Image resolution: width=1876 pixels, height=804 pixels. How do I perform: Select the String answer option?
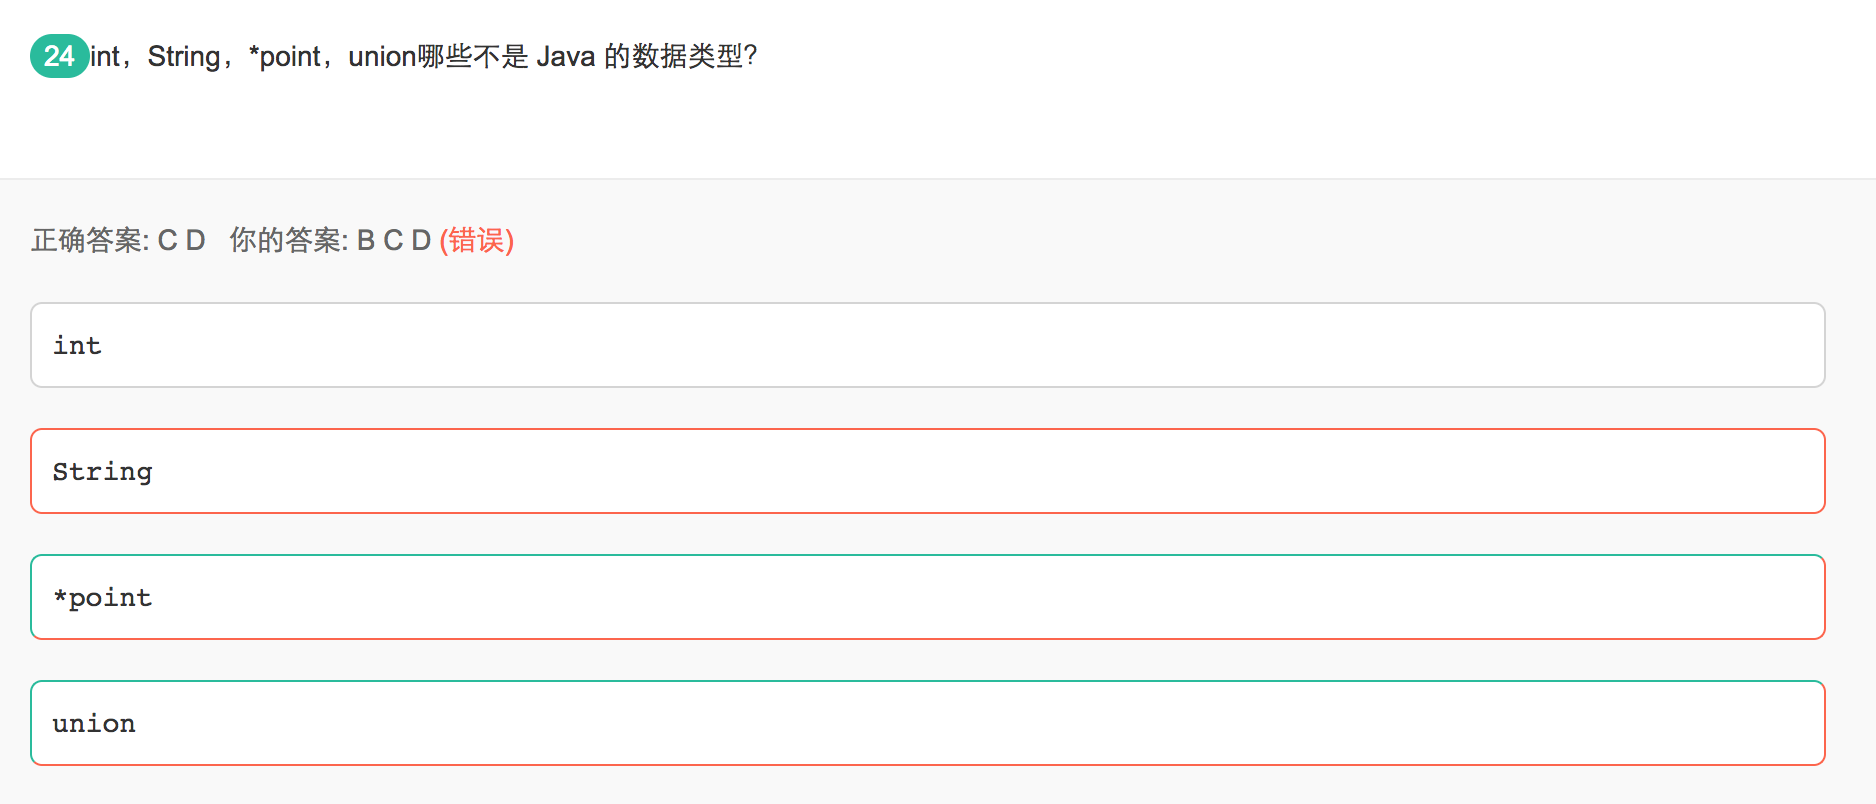pos(928,471)
